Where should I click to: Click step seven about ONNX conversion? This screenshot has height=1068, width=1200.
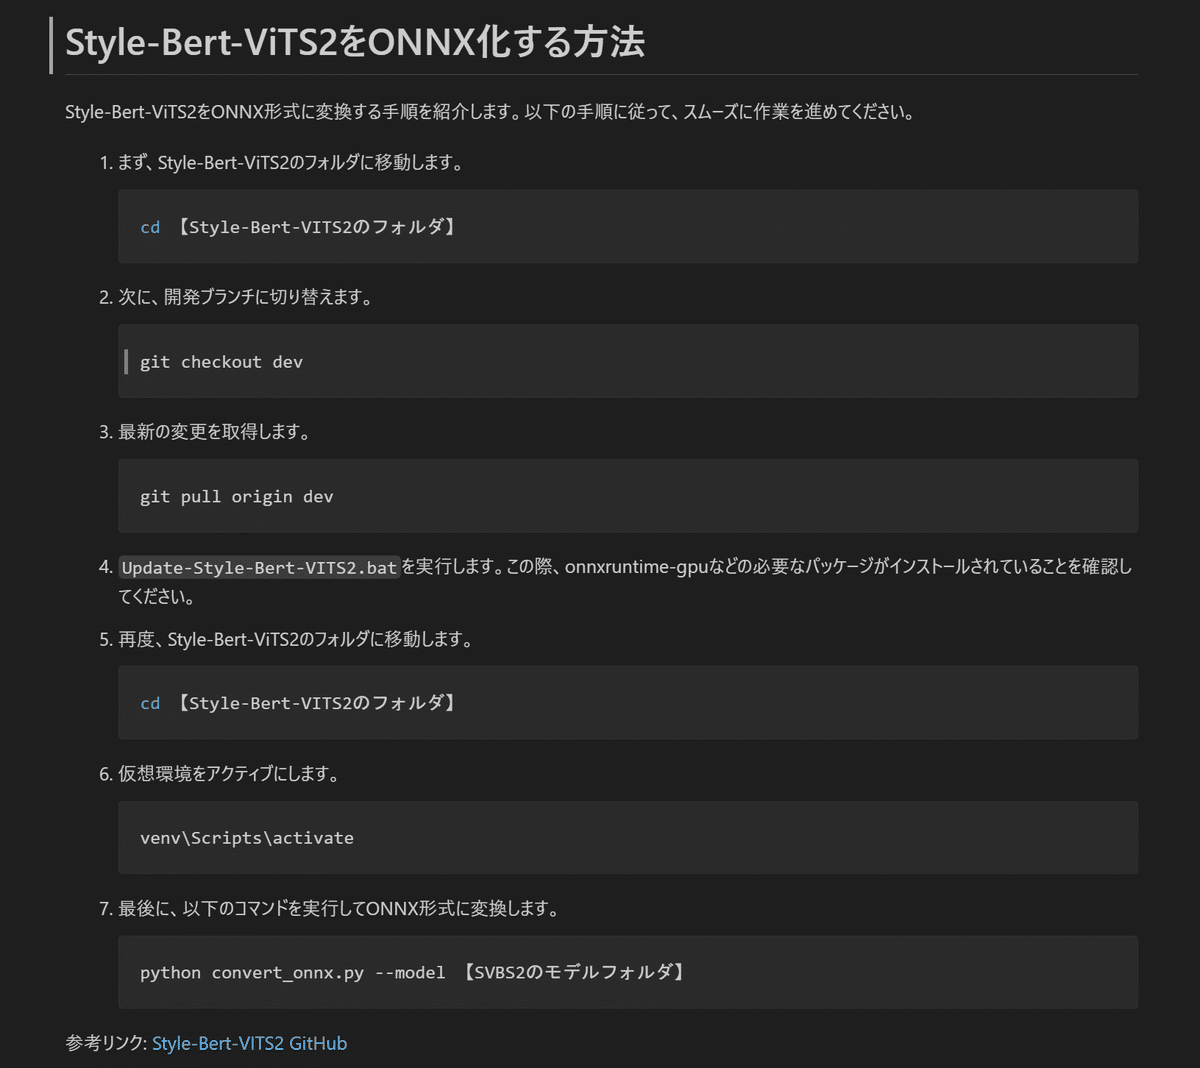(330, 909)
